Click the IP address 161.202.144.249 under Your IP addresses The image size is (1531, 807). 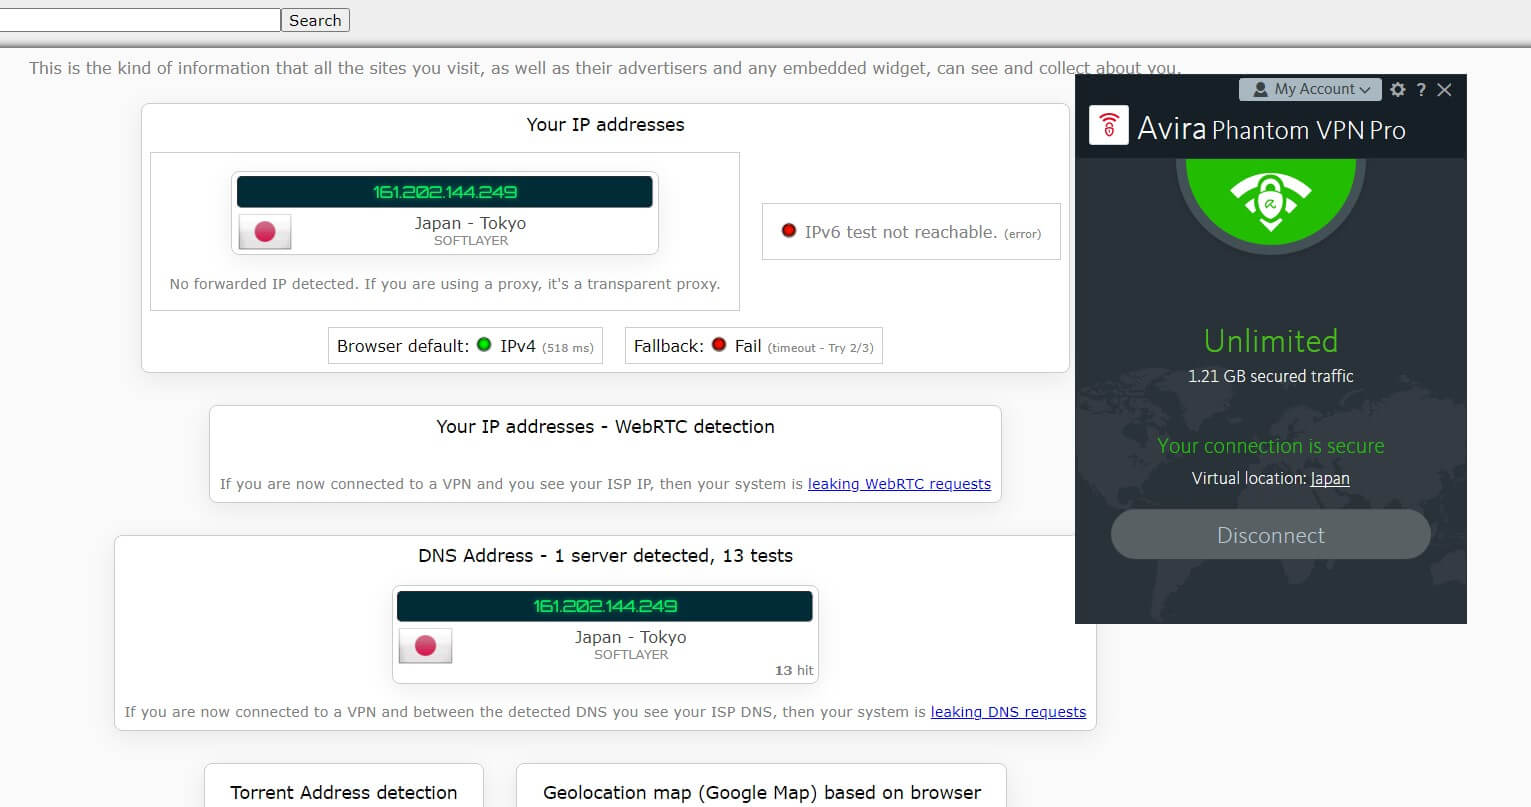click(x=445, y=192)
